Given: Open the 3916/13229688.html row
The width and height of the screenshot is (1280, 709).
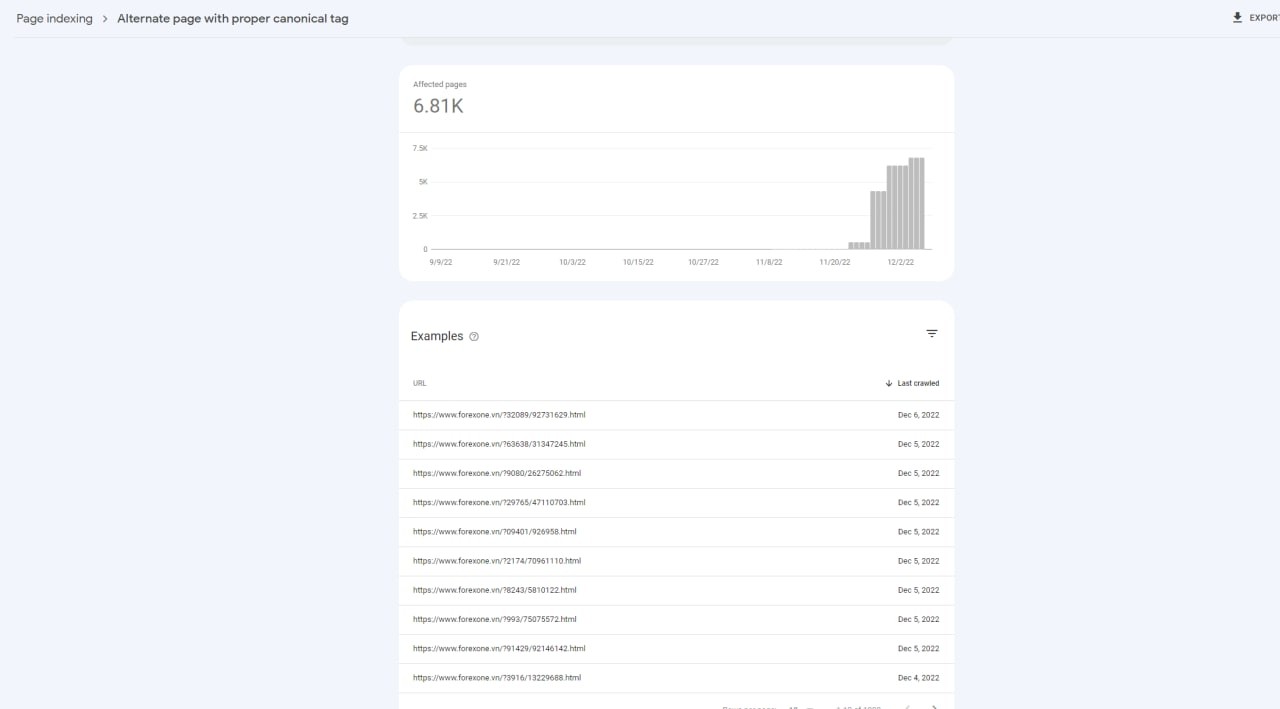Looking at the screenshot, I should [497, 678].
